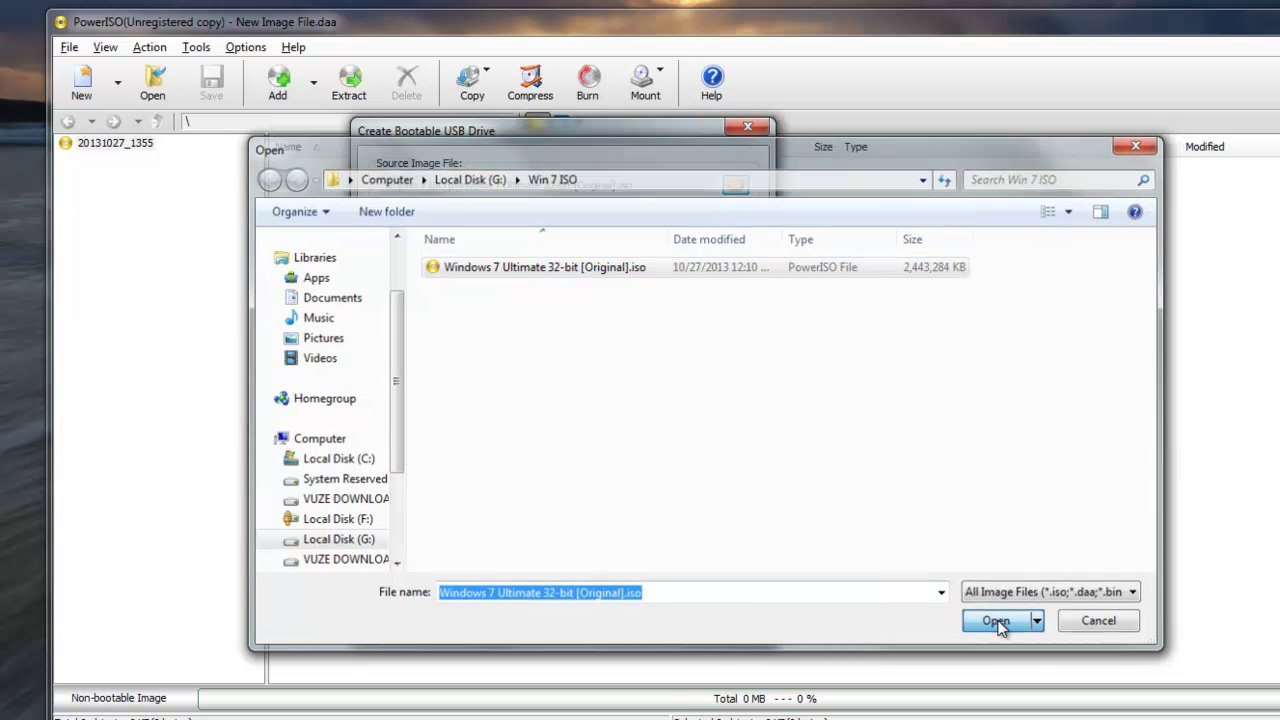Click the Save toolbar icon
The height and width of the screenshot is (720, 1280).
211,83
